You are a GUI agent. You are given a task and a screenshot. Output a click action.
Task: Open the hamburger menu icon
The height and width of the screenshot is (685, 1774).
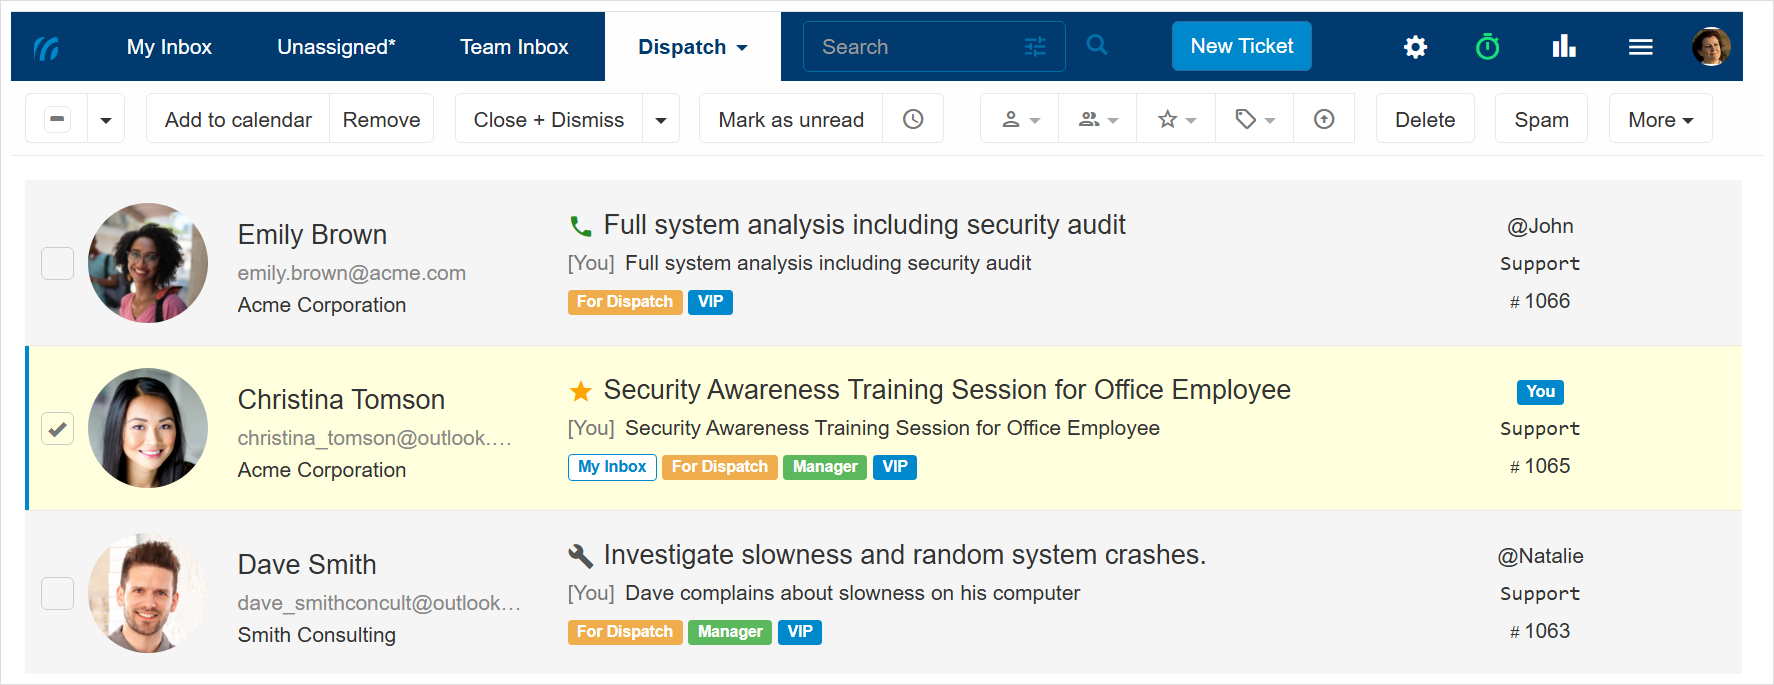[x=1640, y=47]
